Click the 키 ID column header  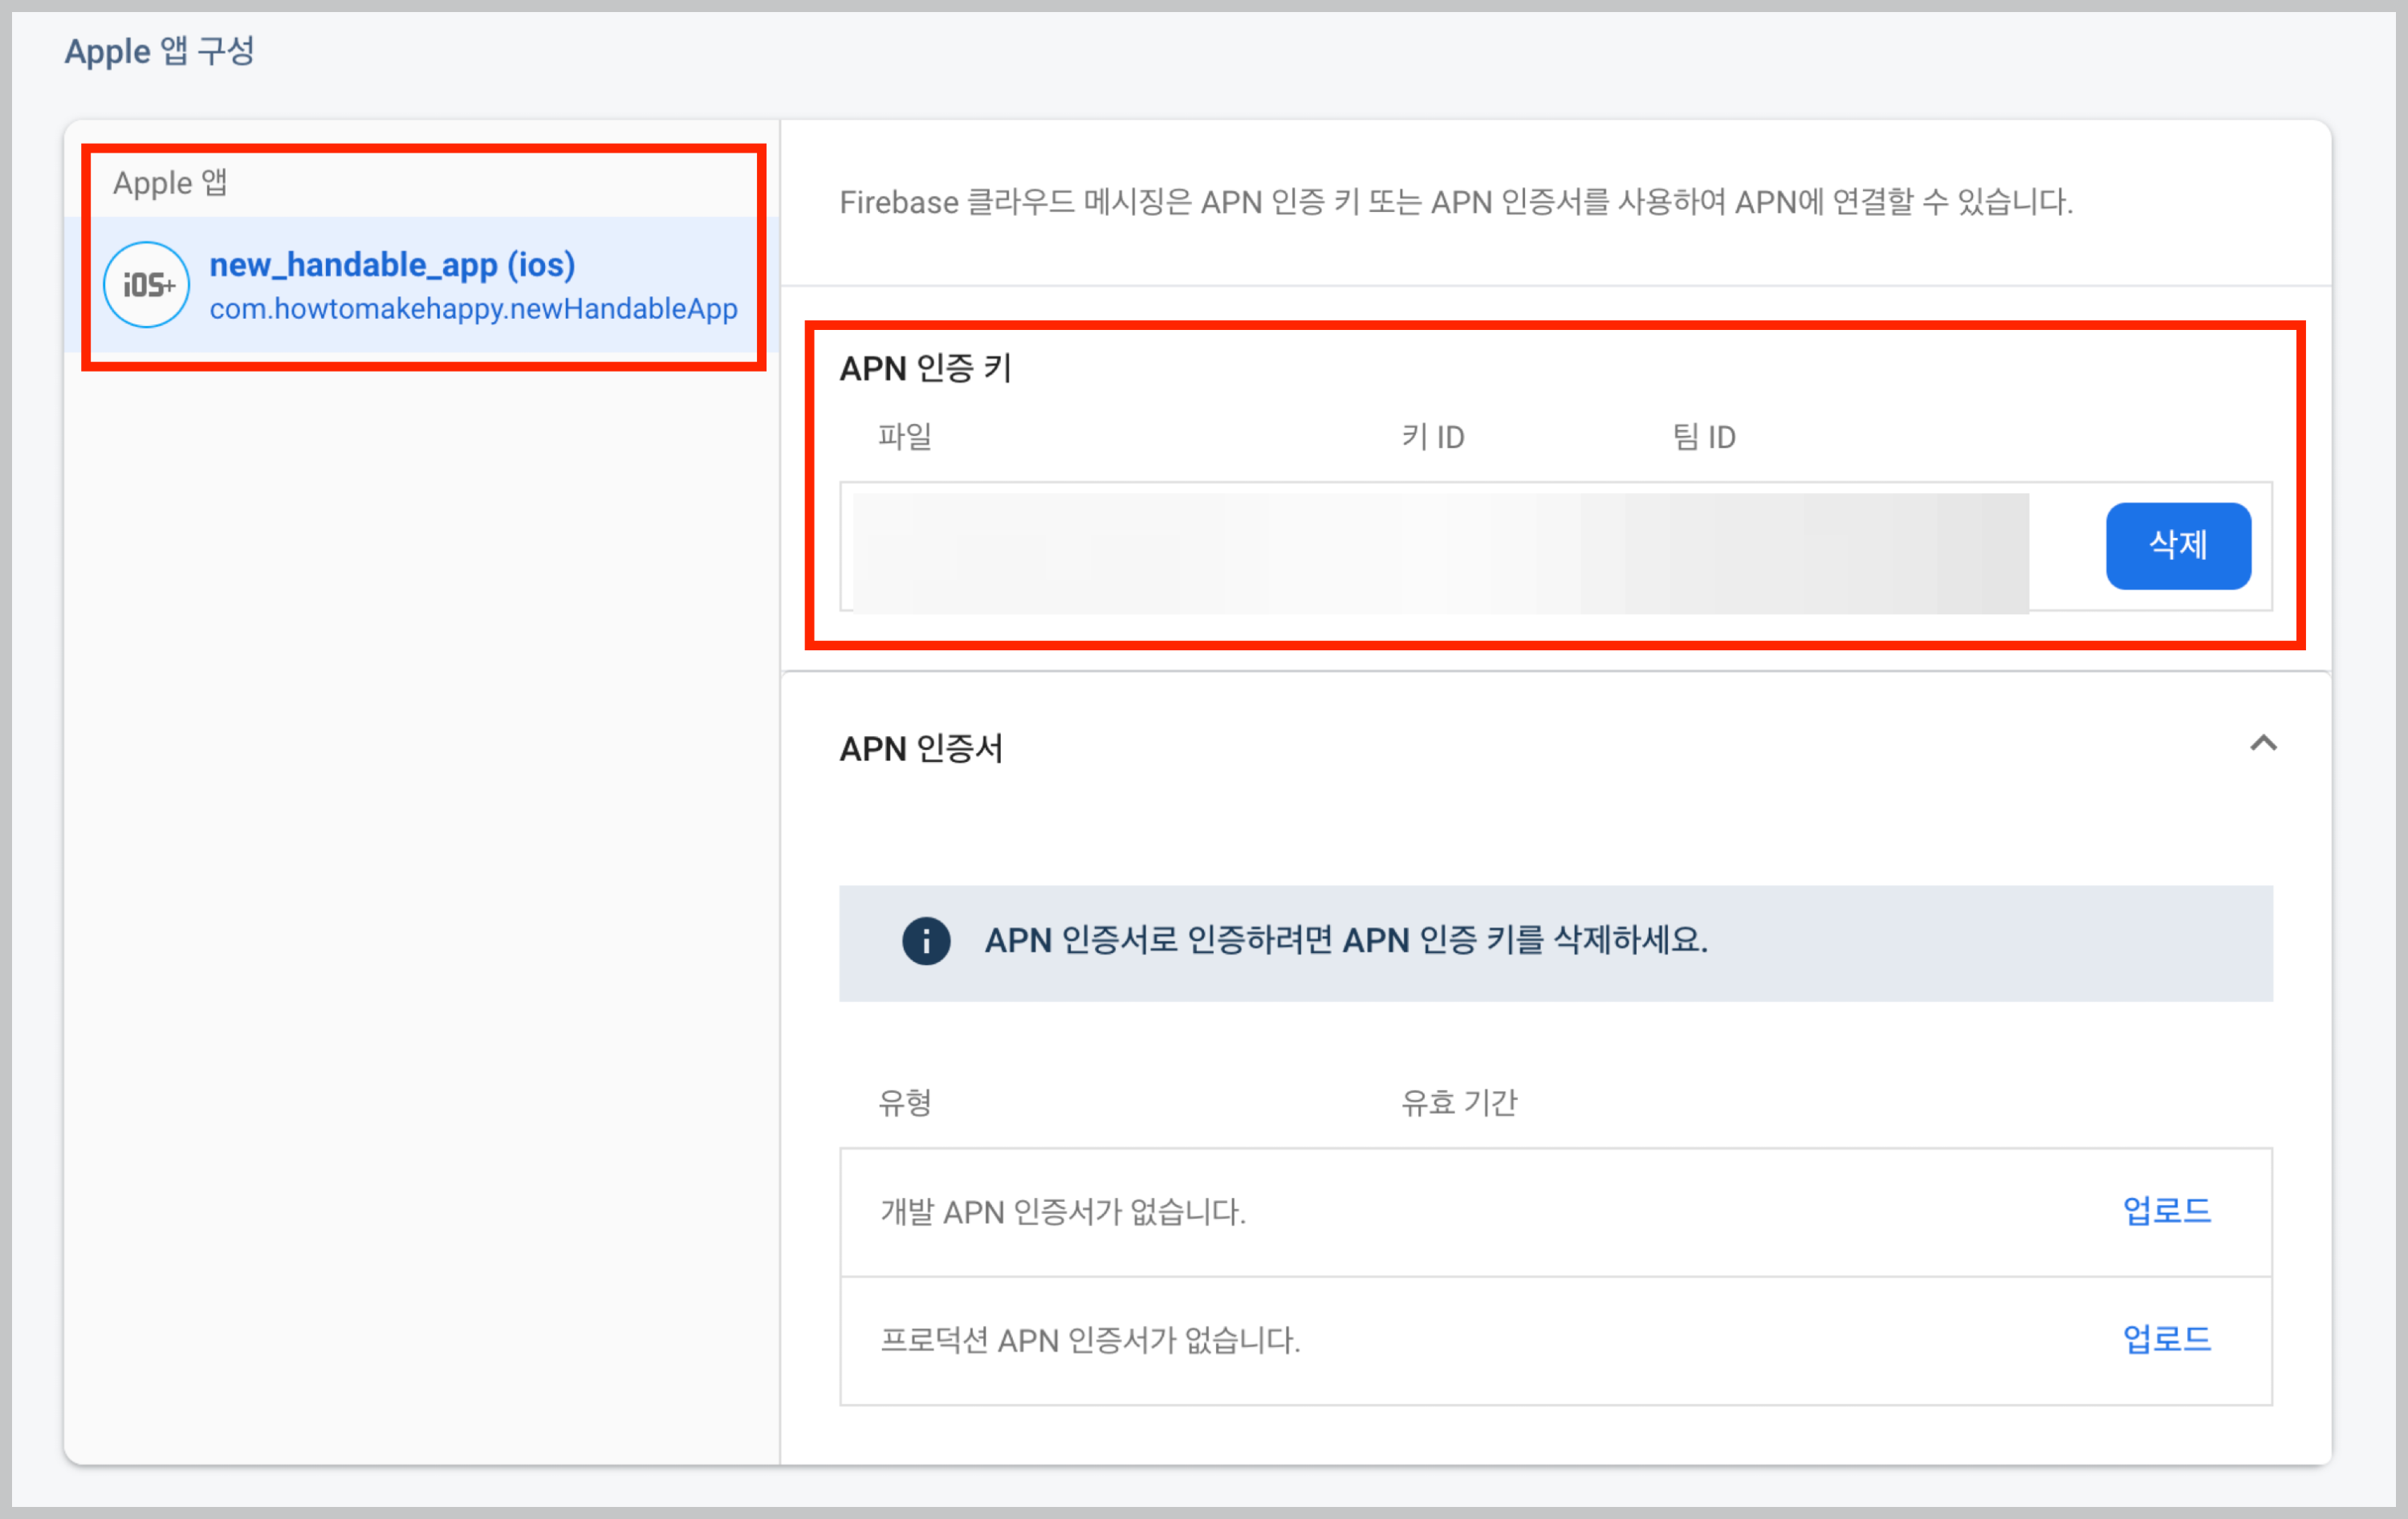click(1432, 436)
